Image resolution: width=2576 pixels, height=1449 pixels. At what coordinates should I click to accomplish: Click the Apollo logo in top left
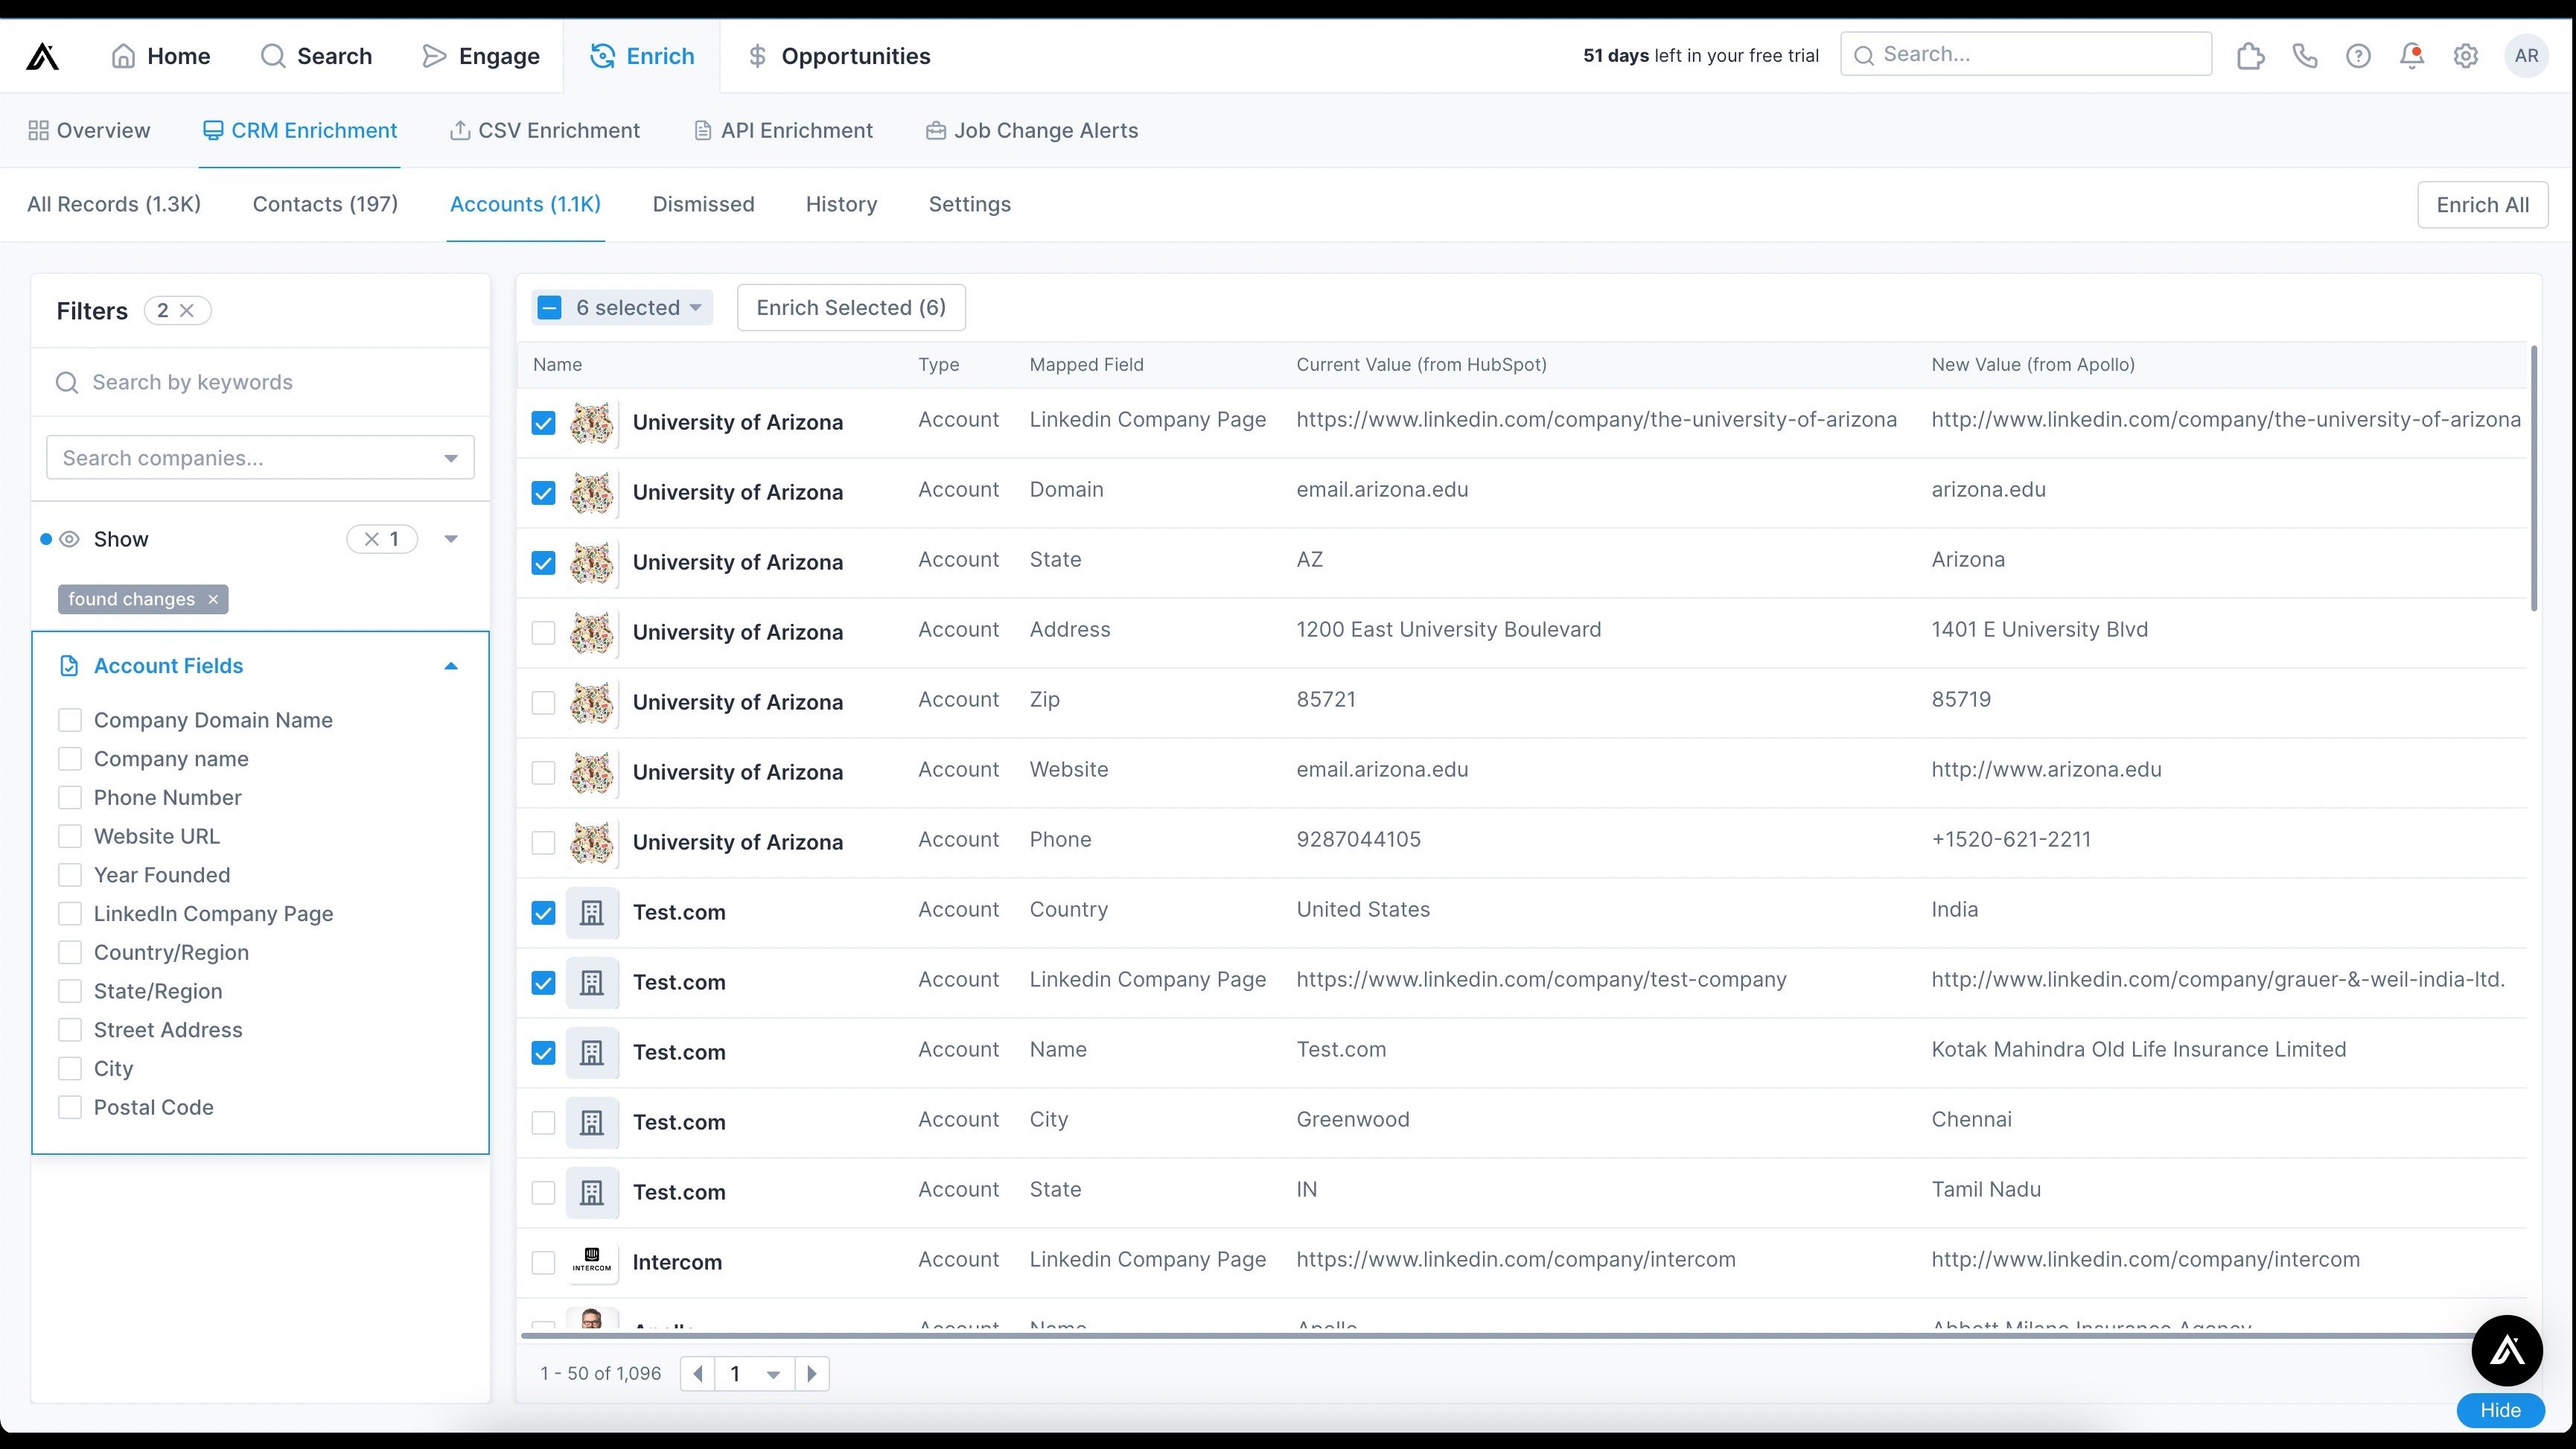click(x=42, y=56)
